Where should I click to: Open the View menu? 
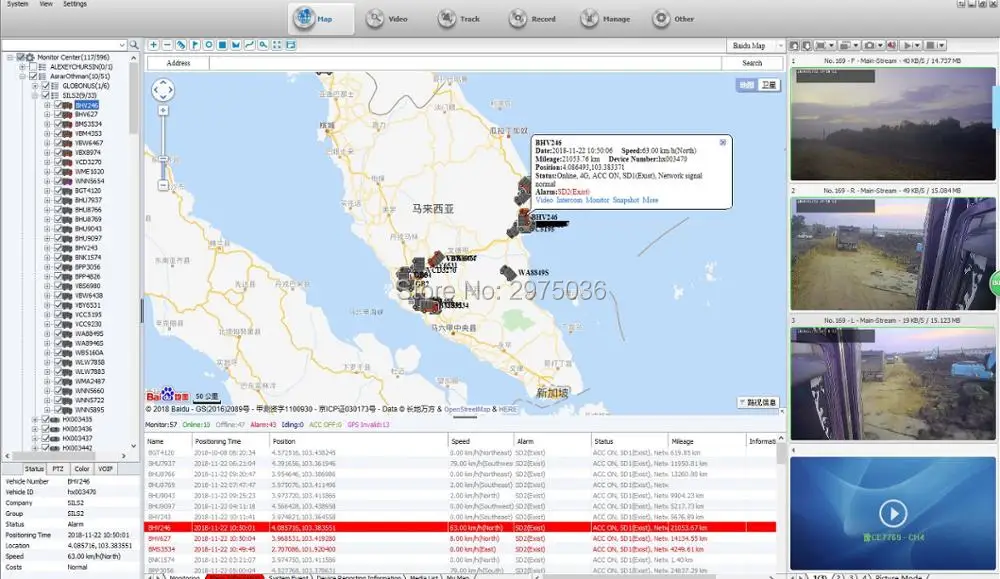46,4
